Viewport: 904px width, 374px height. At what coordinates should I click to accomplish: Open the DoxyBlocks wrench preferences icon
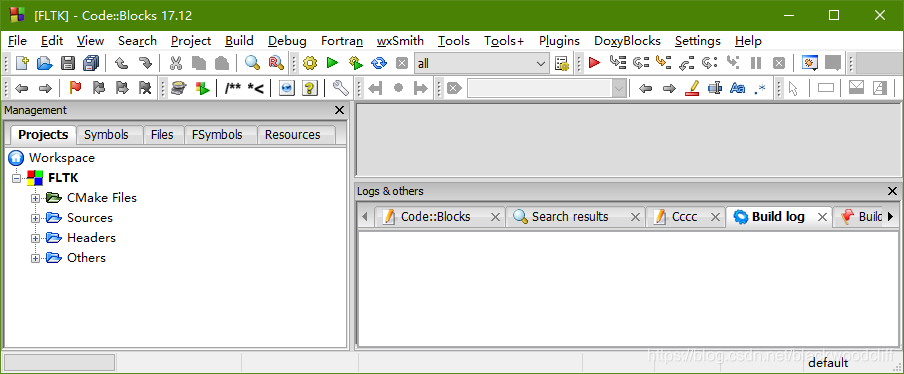click(x=341, y=88)
